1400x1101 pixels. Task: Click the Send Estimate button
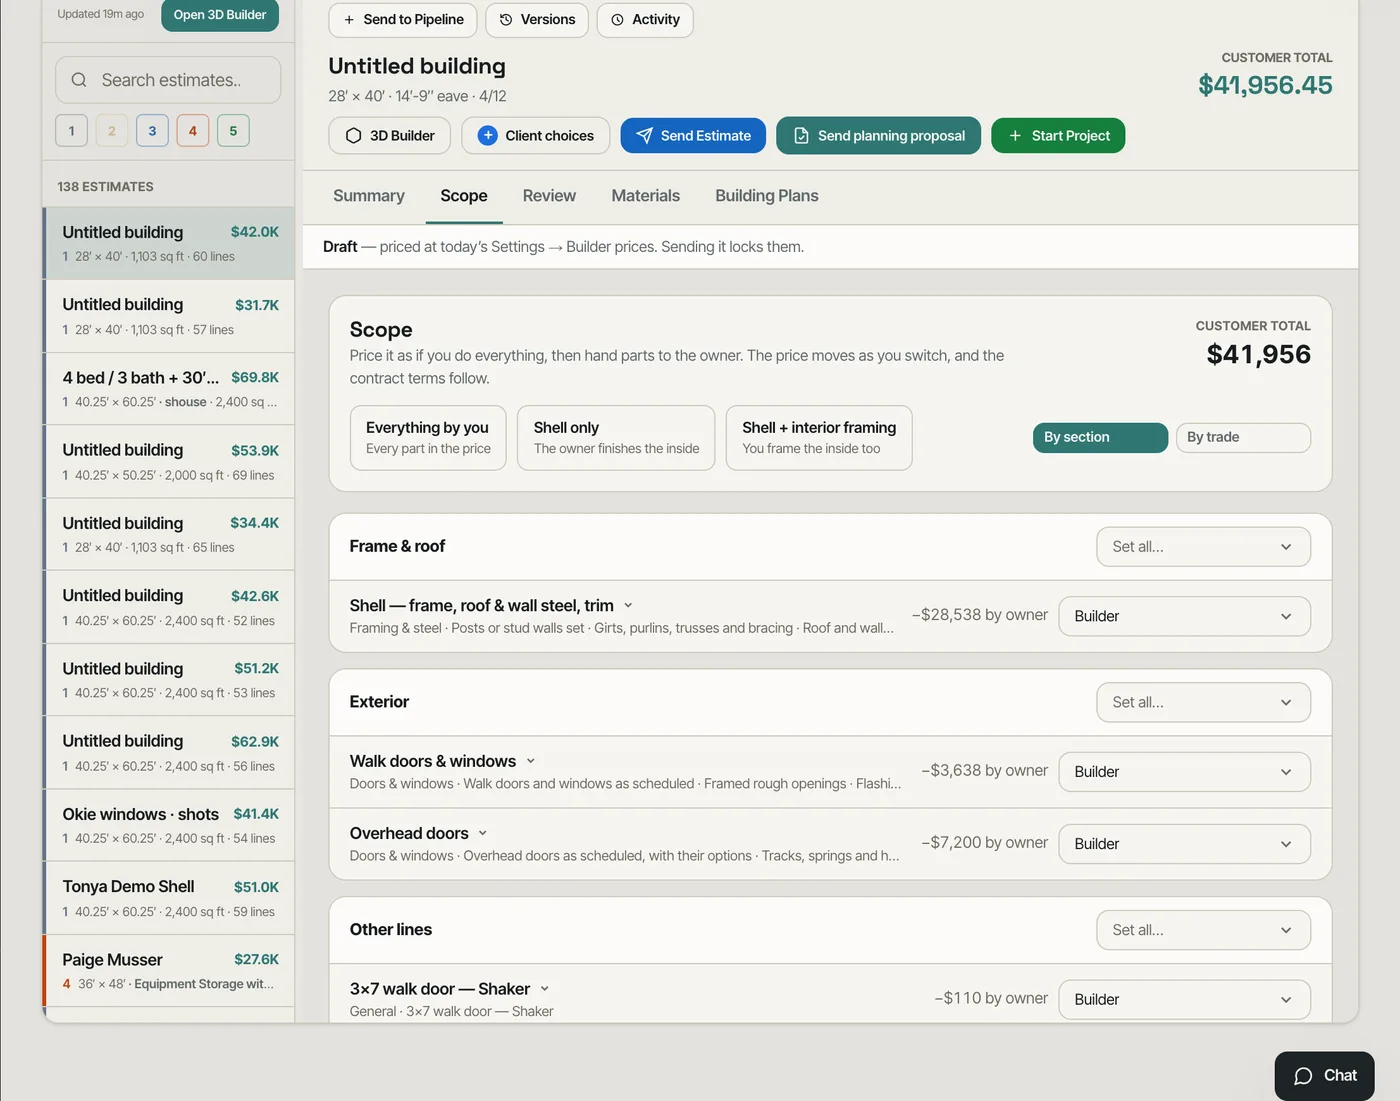(693, 136)
